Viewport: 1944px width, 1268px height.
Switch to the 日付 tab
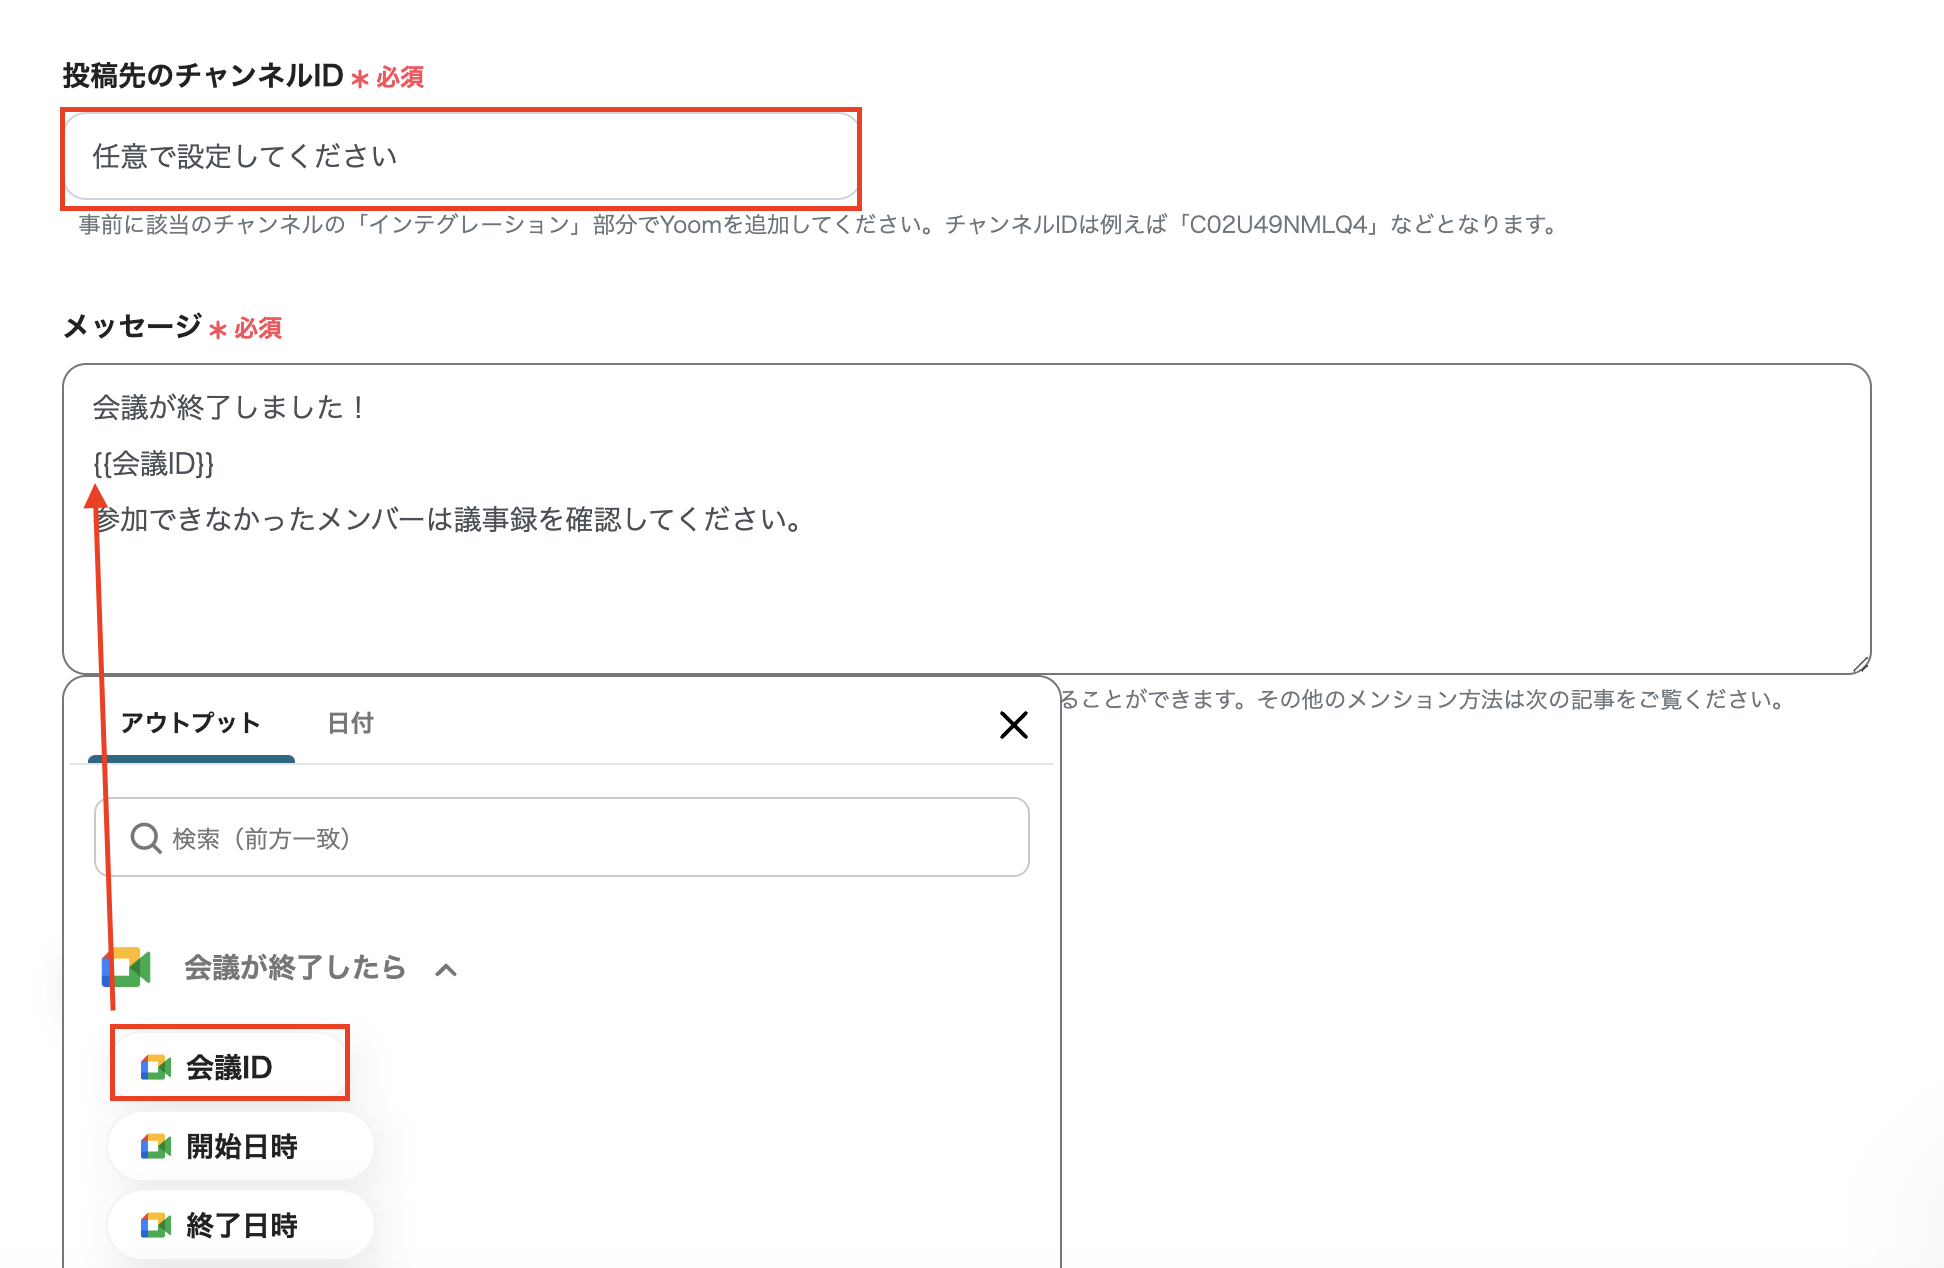[x=351, y=723]
